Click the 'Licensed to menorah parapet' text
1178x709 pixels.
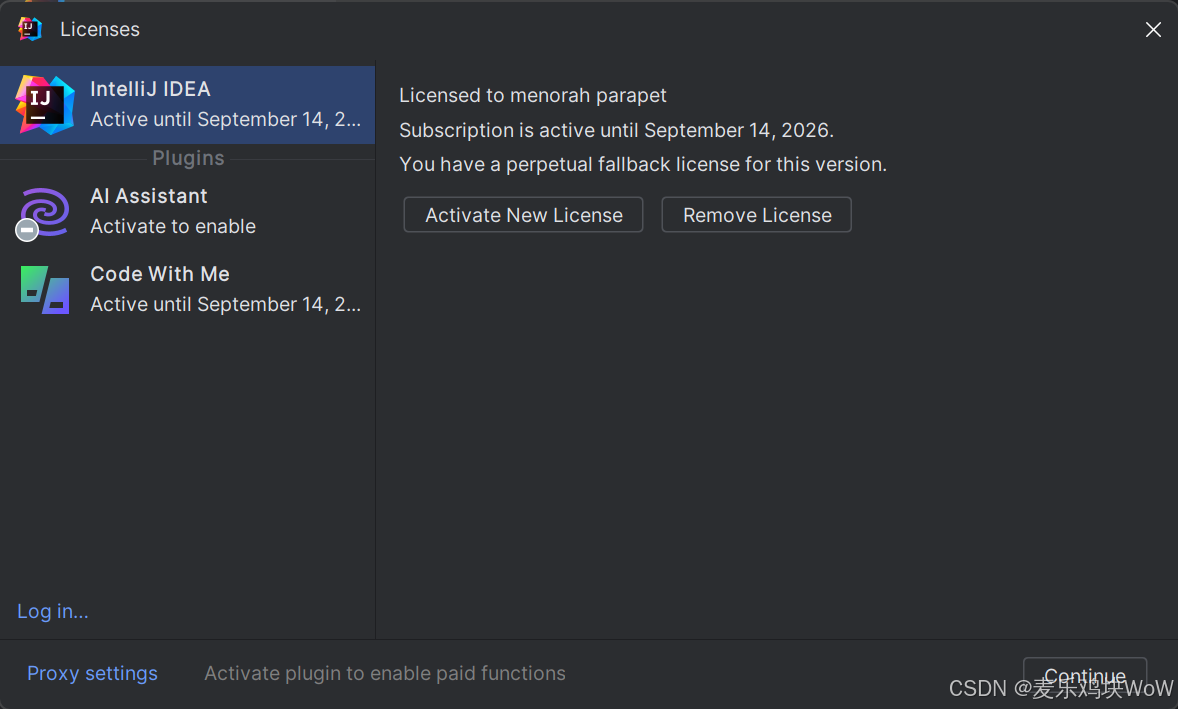point(533,95)
